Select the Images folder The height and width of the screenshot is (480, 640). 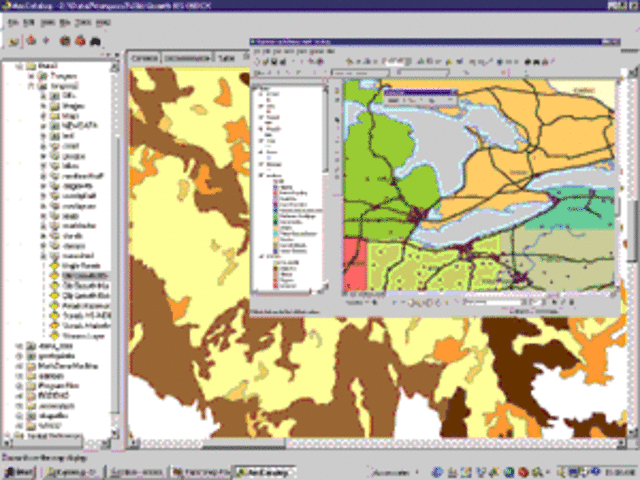73,106
